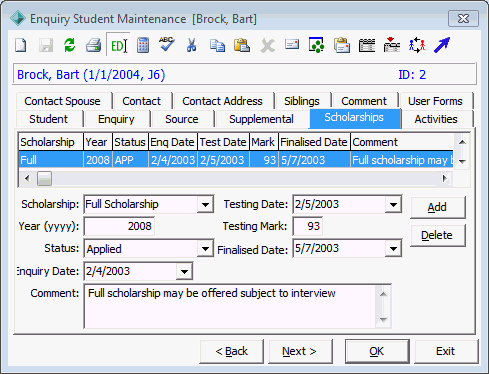Run the ABC spell check icon

[167, 44]
